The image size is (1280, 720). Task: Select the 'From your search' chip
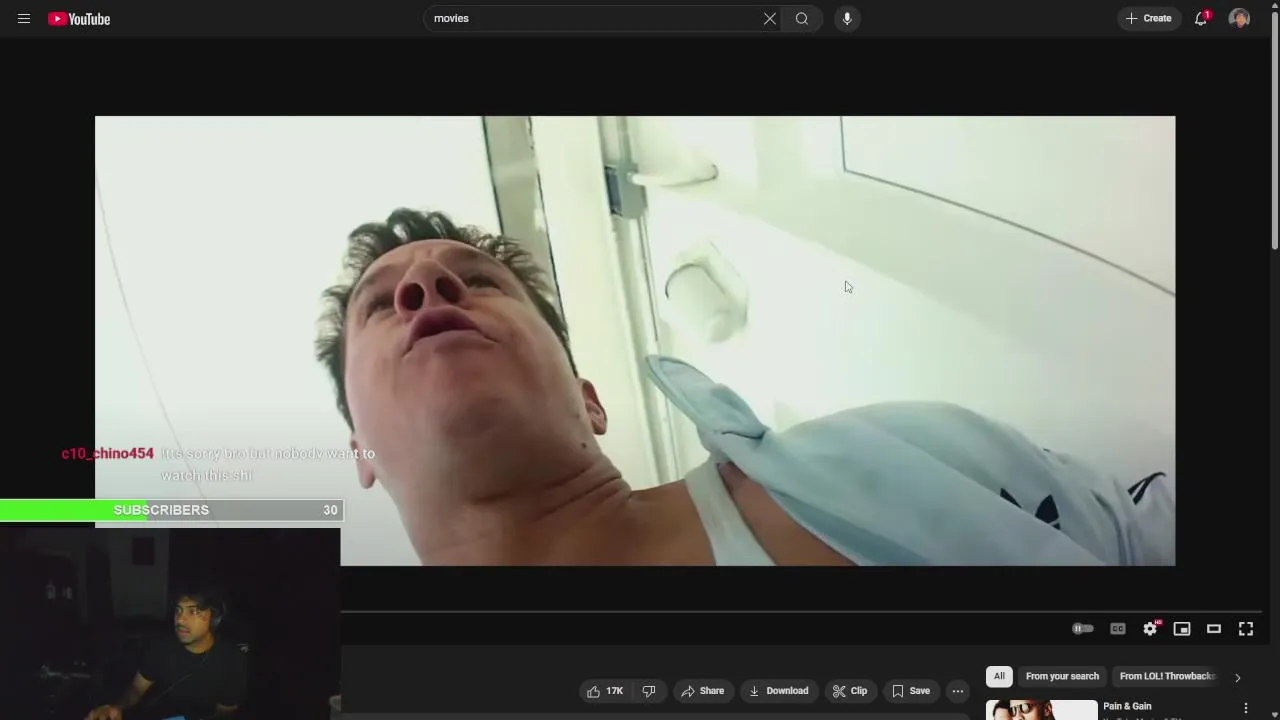tap(1062, 677)
